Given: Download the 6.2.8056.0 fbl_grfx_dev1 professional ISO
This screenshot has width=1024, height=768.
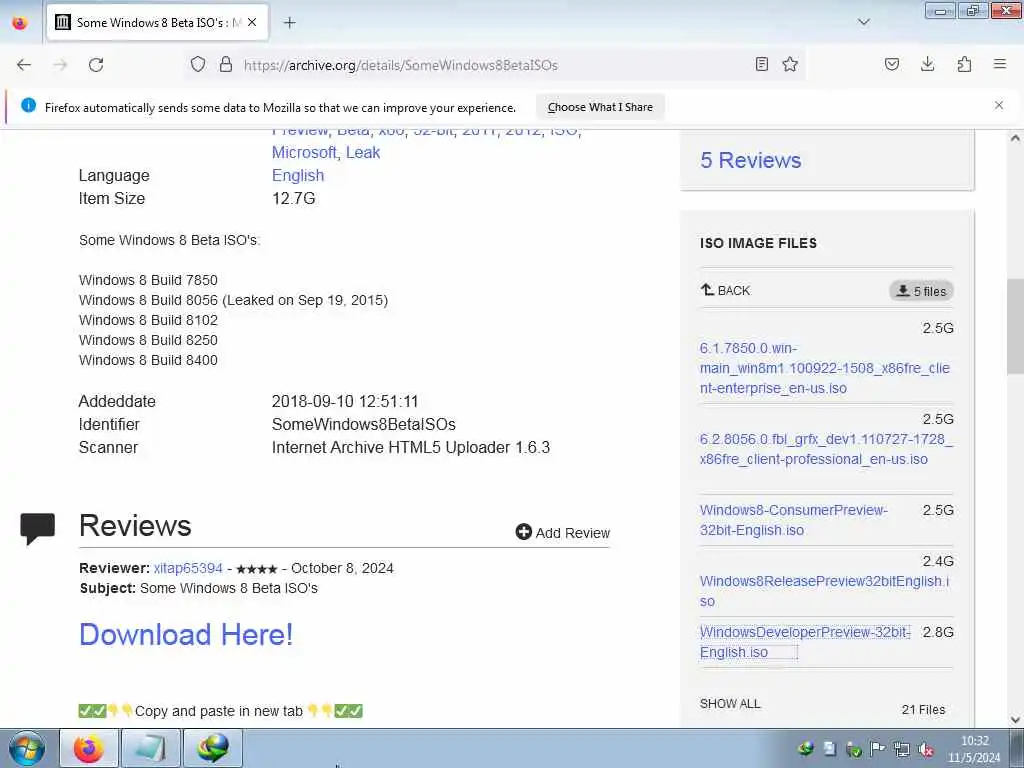Looking at the screenshot, I should [826, 449].
